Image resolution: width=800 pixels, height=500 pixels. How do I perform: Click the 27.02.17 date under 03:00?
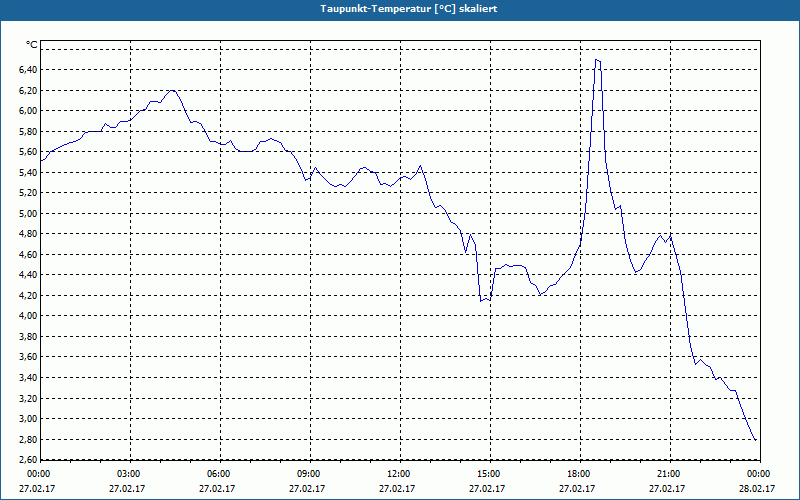(x=127, y=488)
